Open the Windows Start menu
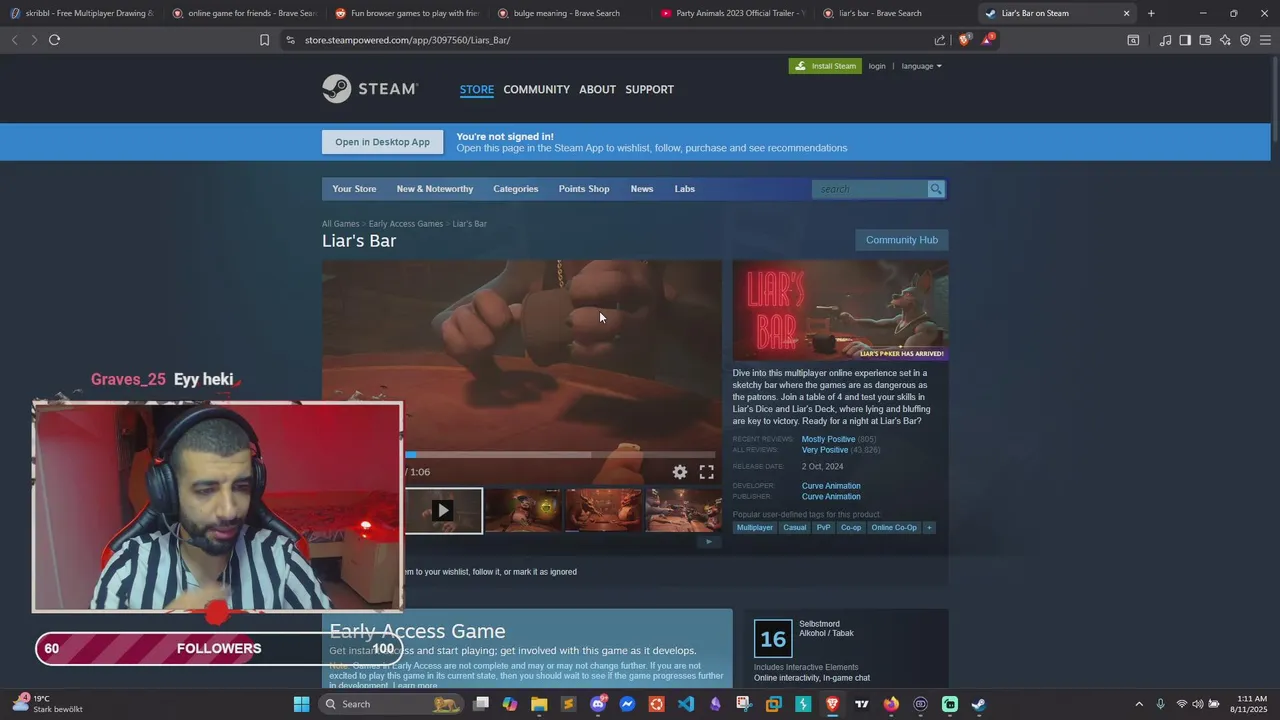The width and height of the screenshot is (1280, 720). click(x=301, y=704)
